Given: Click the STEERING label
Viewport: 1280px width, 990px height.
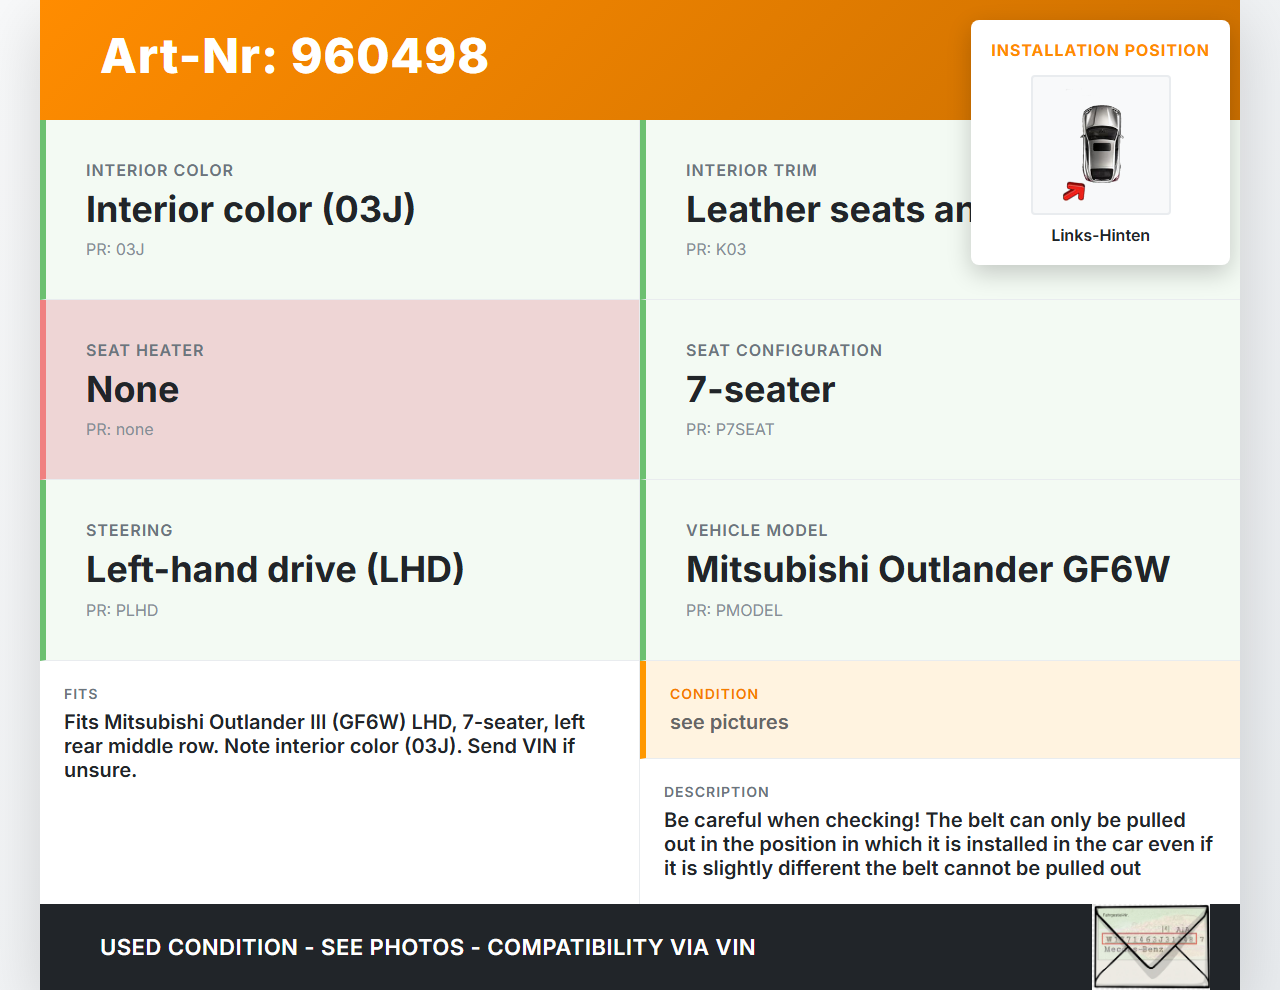Looking at the screenshot, I should click(x=129, y=530).
